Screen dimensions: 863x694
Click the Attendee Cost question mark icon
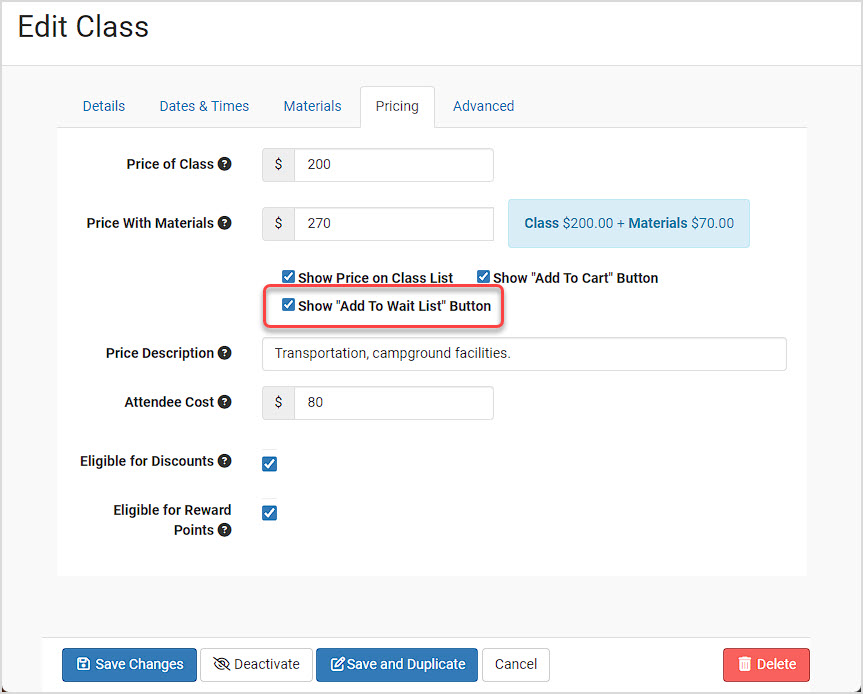click(x=225, y=402)
